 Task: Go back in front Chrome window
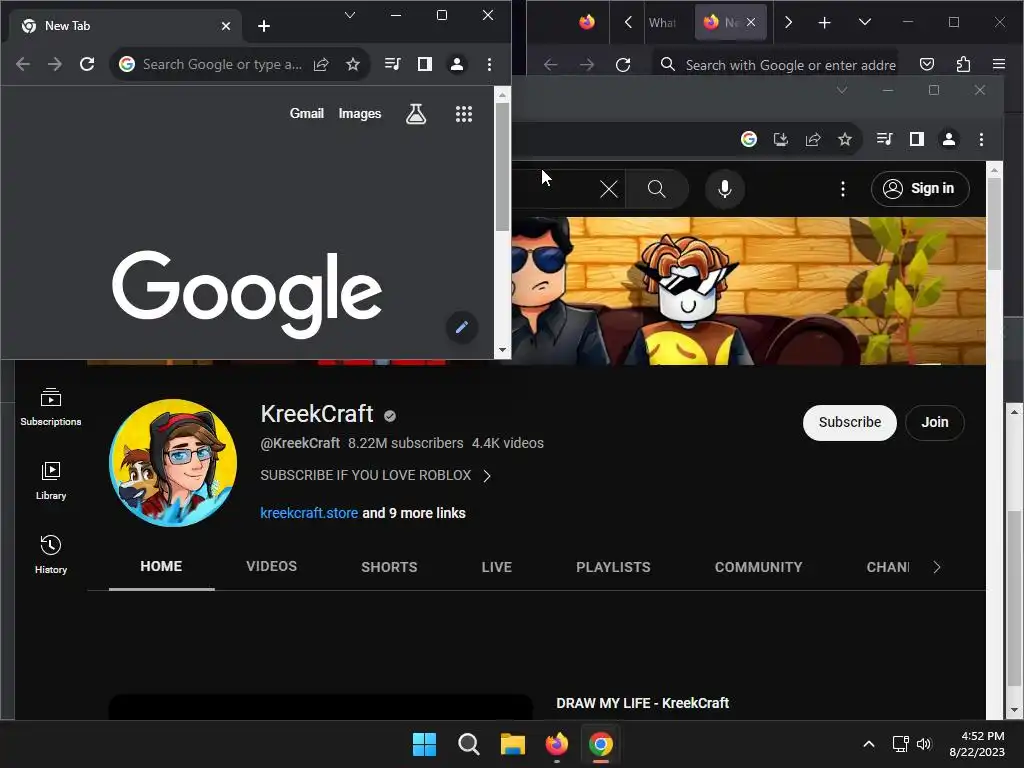pyautogui.click(x=23, y=64)
